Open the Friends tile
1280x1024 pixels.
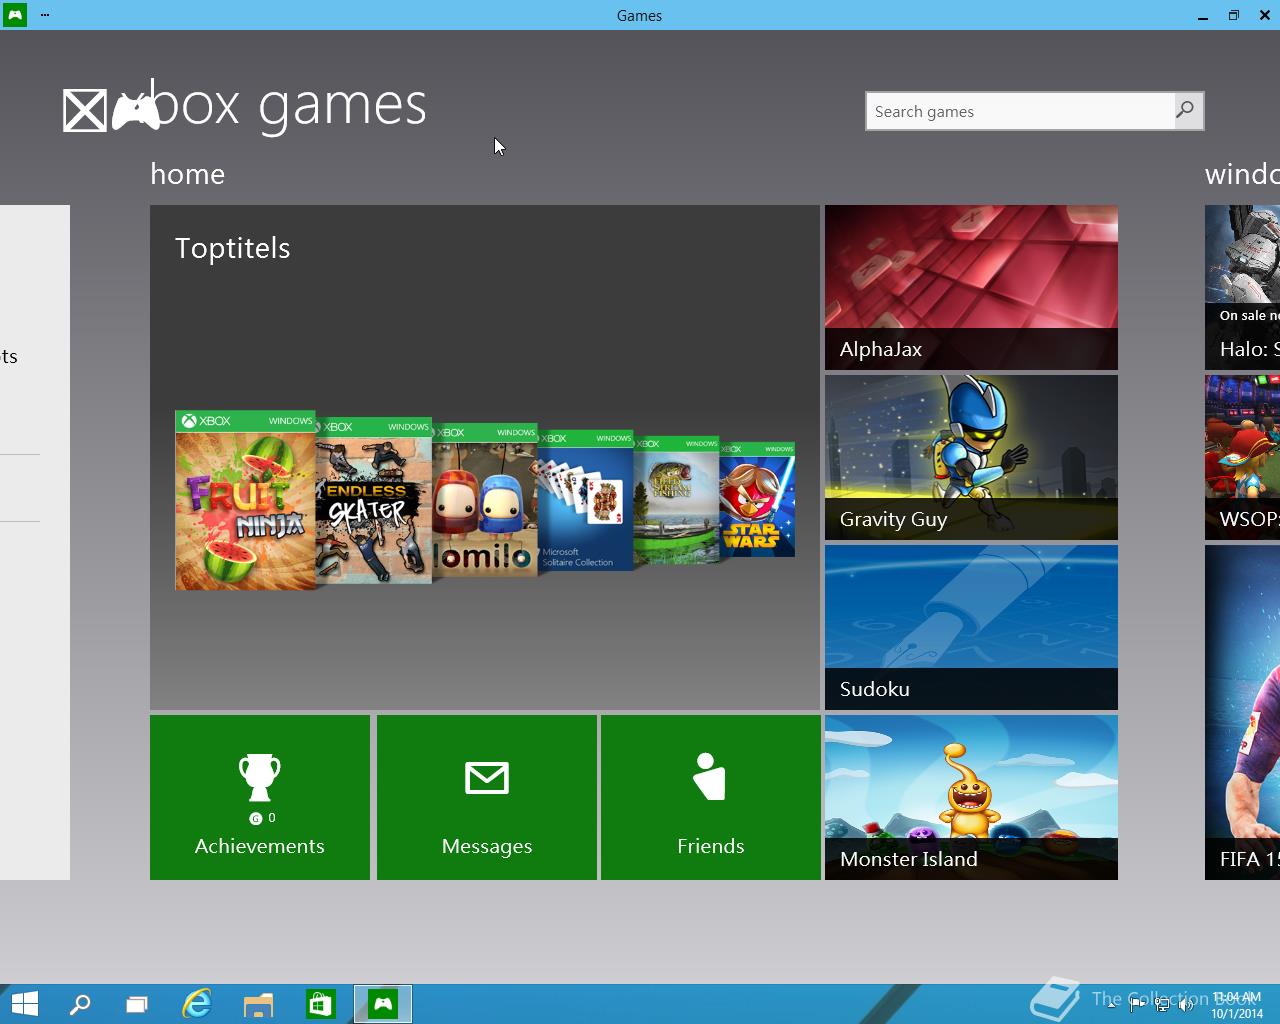tap(711, 797)
